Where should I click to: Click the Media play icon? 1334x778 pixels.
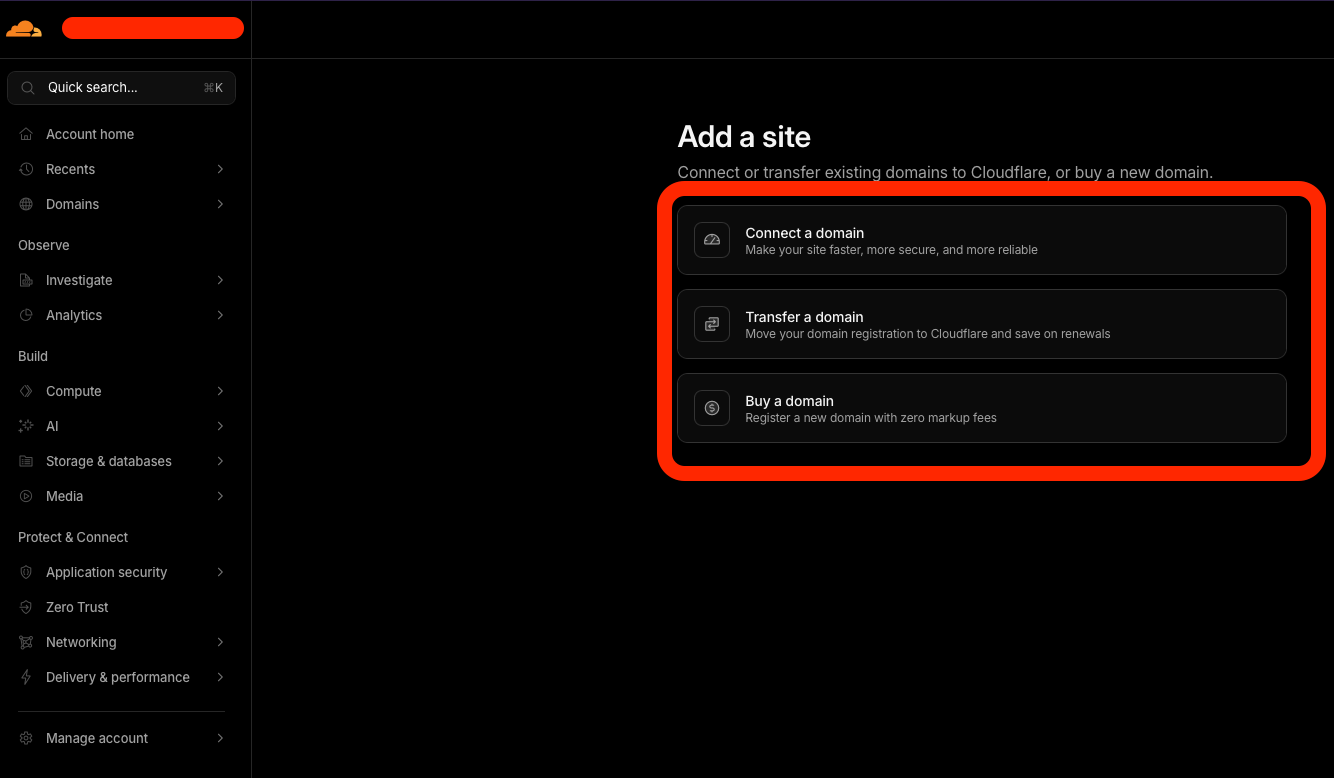(x=27, y=496)
